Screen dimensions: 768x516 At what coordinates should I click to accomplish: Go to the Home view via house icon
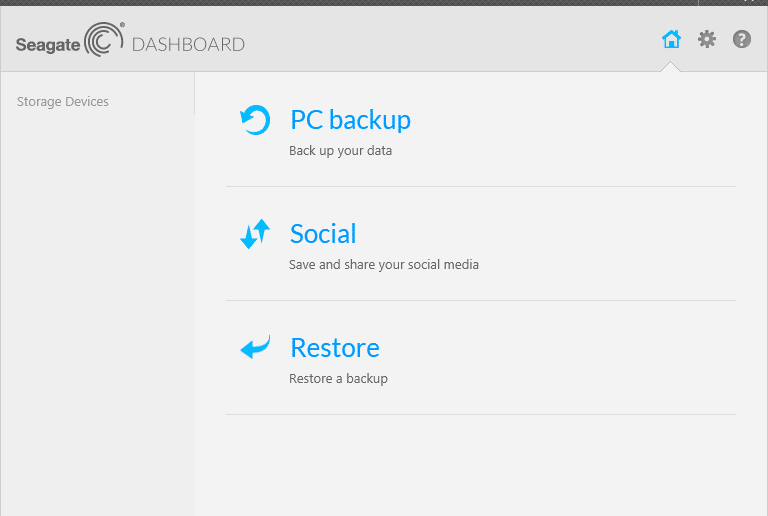point(671,39)
